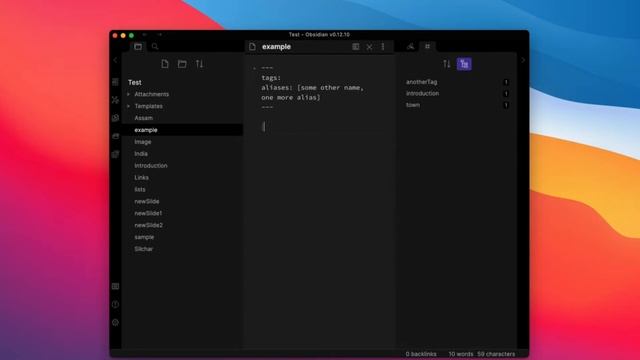Click on the aliases line in editor
640x360 pixels.
click(x=312, y=88)
